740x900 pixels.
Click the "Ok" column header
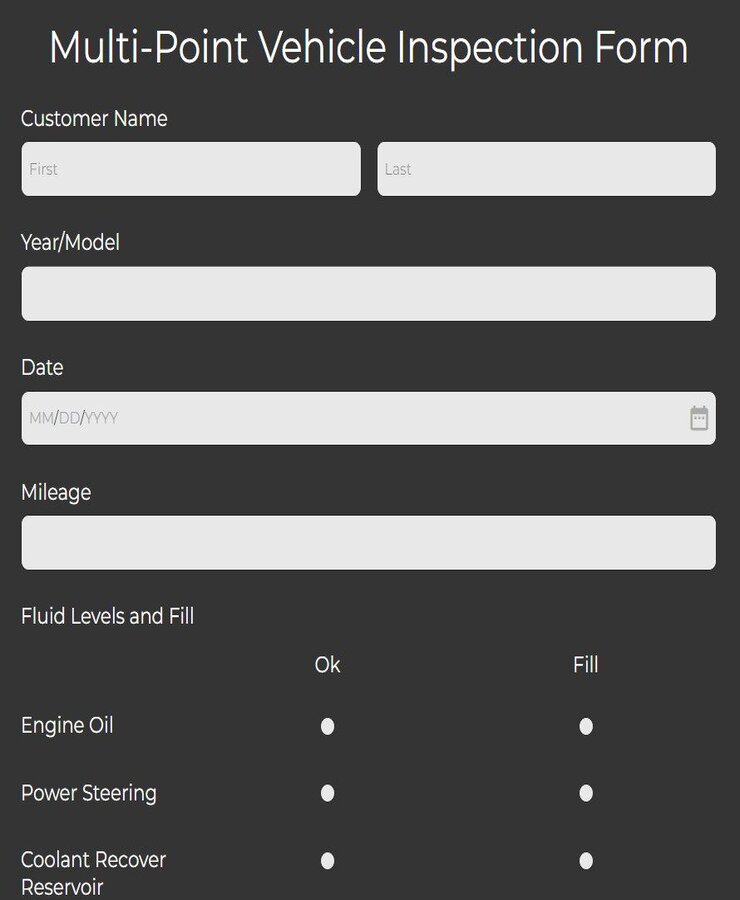[x=327, y=664]
